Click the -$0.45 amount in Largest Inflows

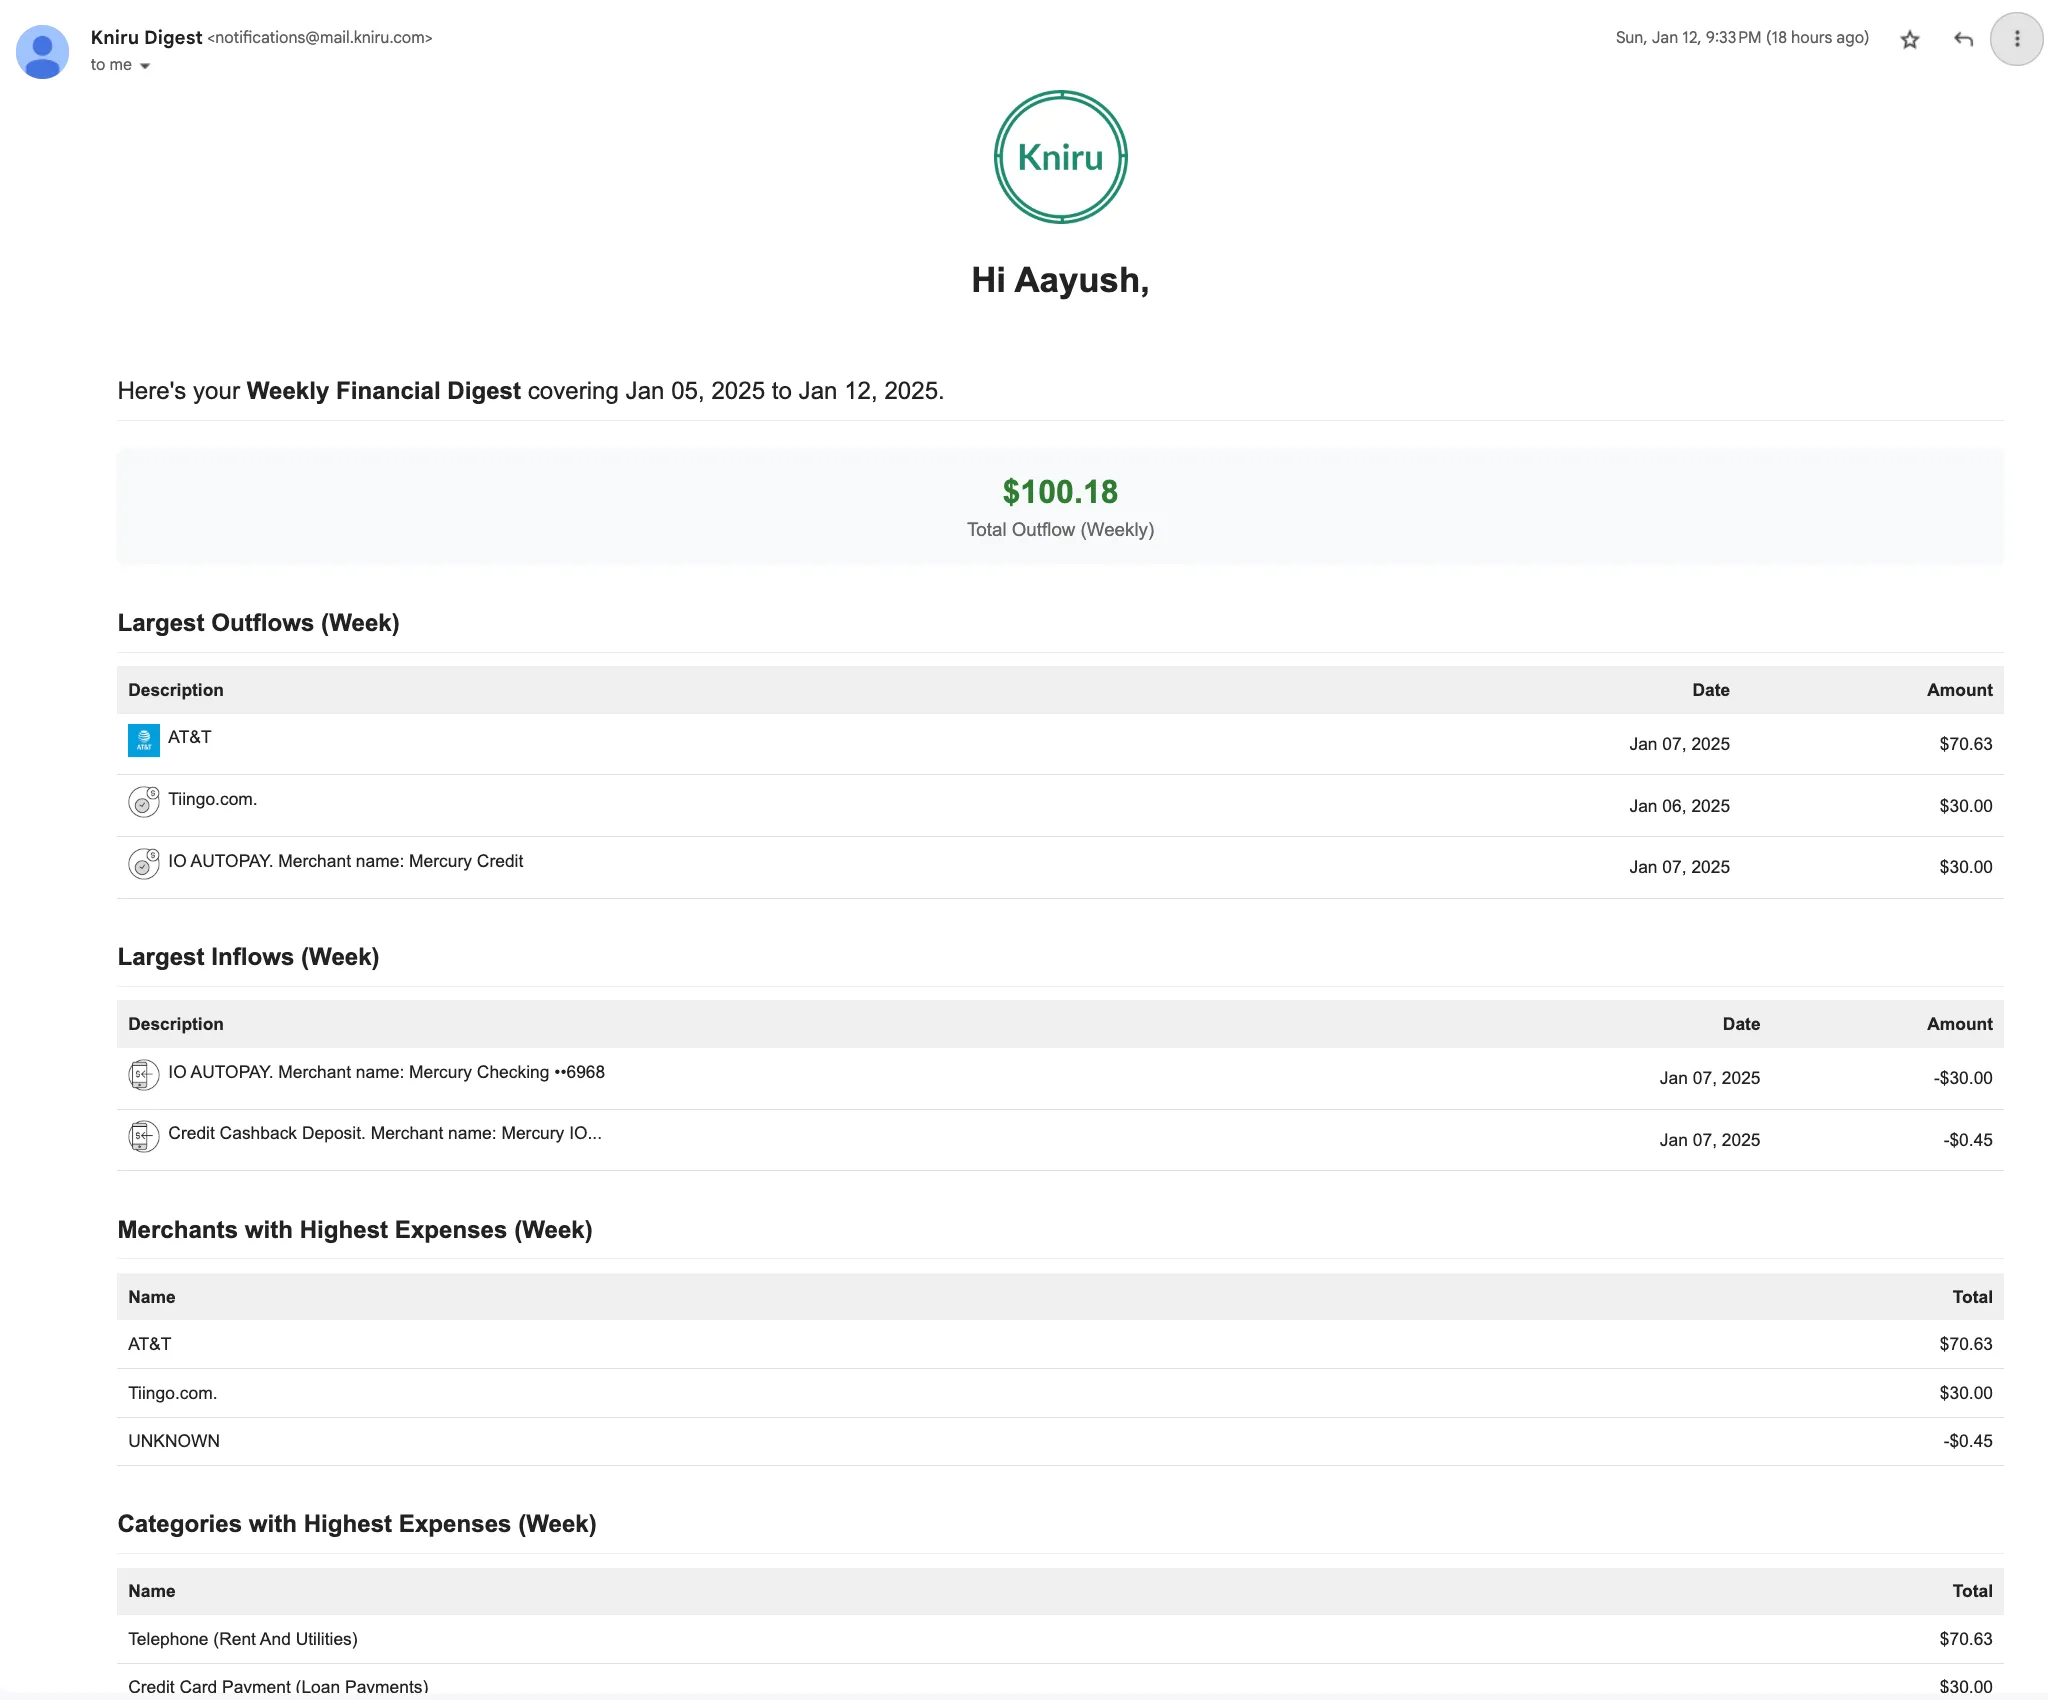[x=1967, y=1140]
